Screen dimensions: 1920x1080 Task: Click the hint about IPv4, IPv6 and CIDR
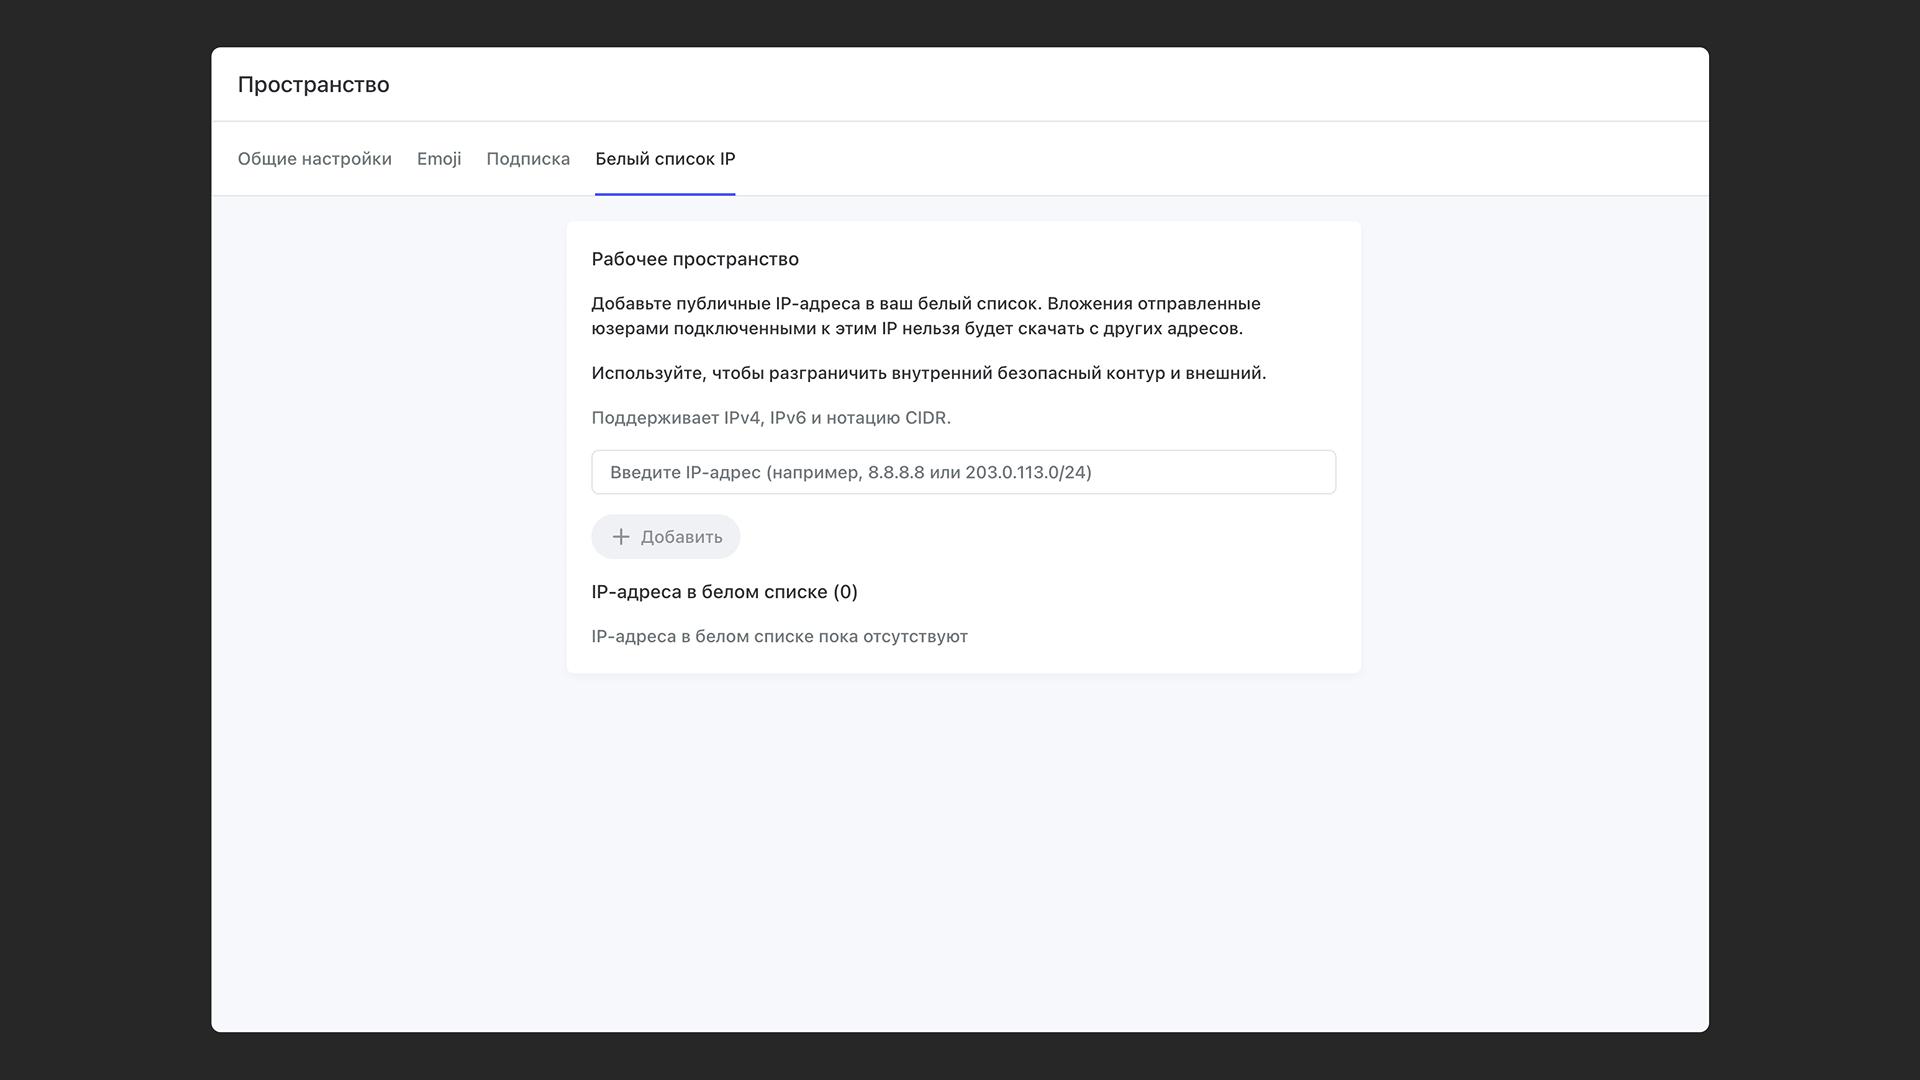[x=770, y=418]
